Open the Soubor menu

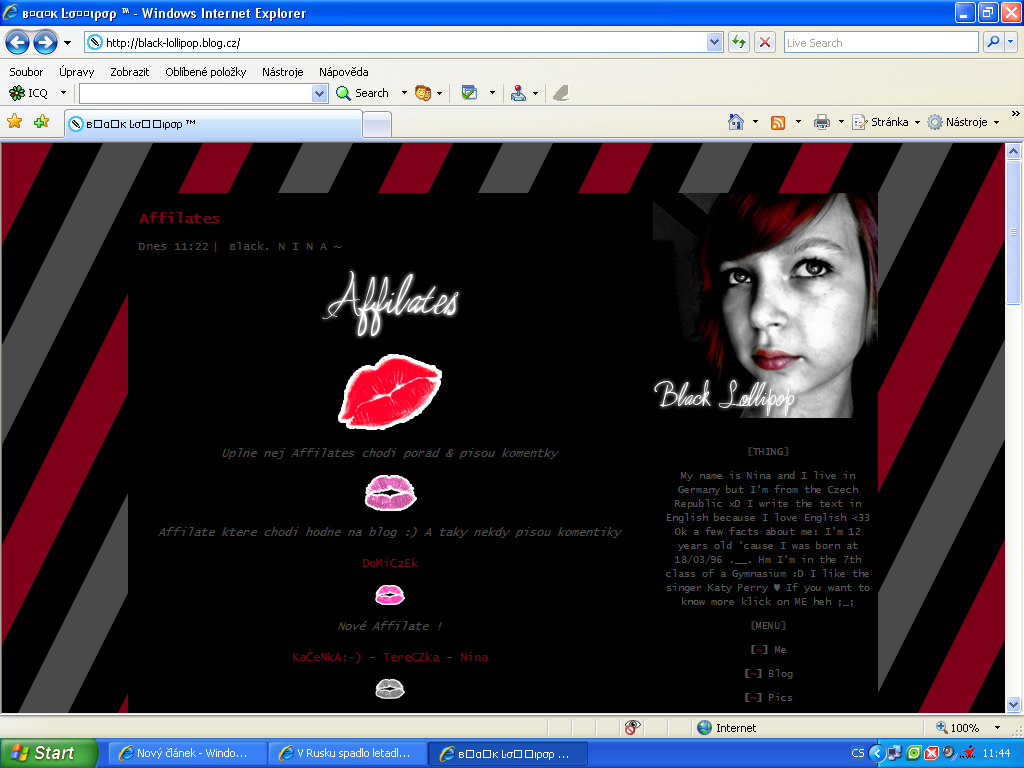click(27, 72)
